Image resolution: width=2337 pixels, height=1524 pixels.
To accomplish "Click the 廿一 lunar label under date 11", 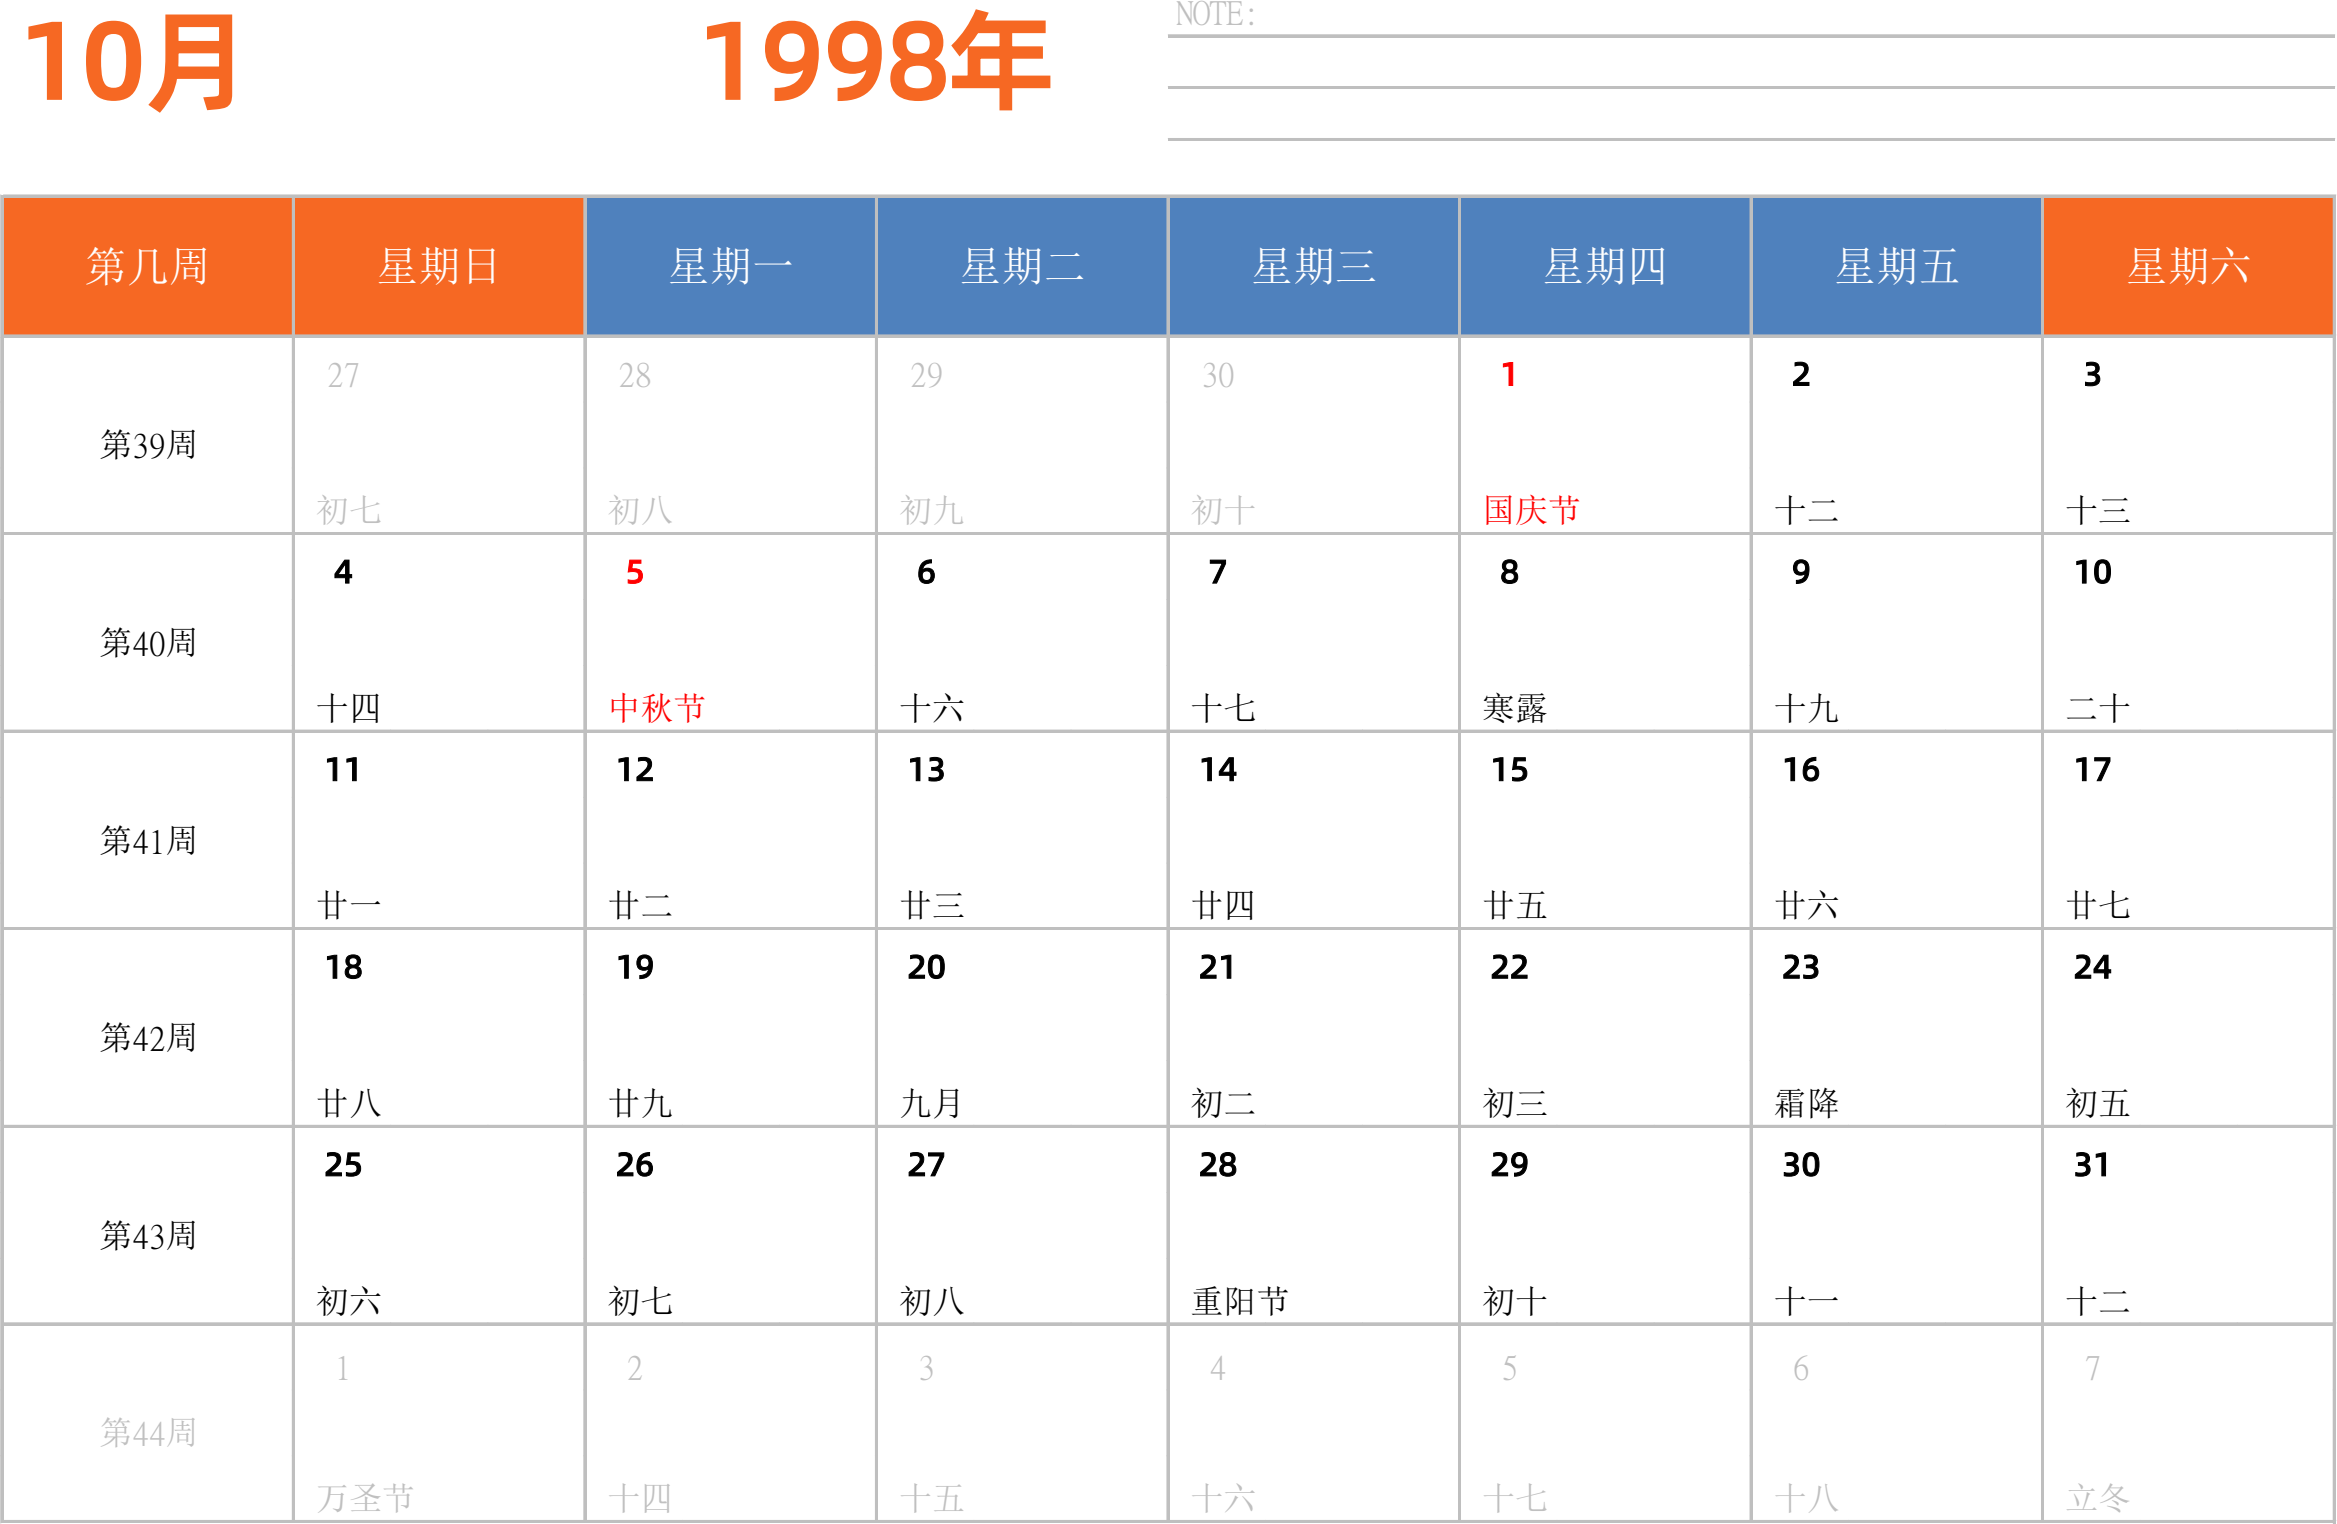I will tap(349, 906).
